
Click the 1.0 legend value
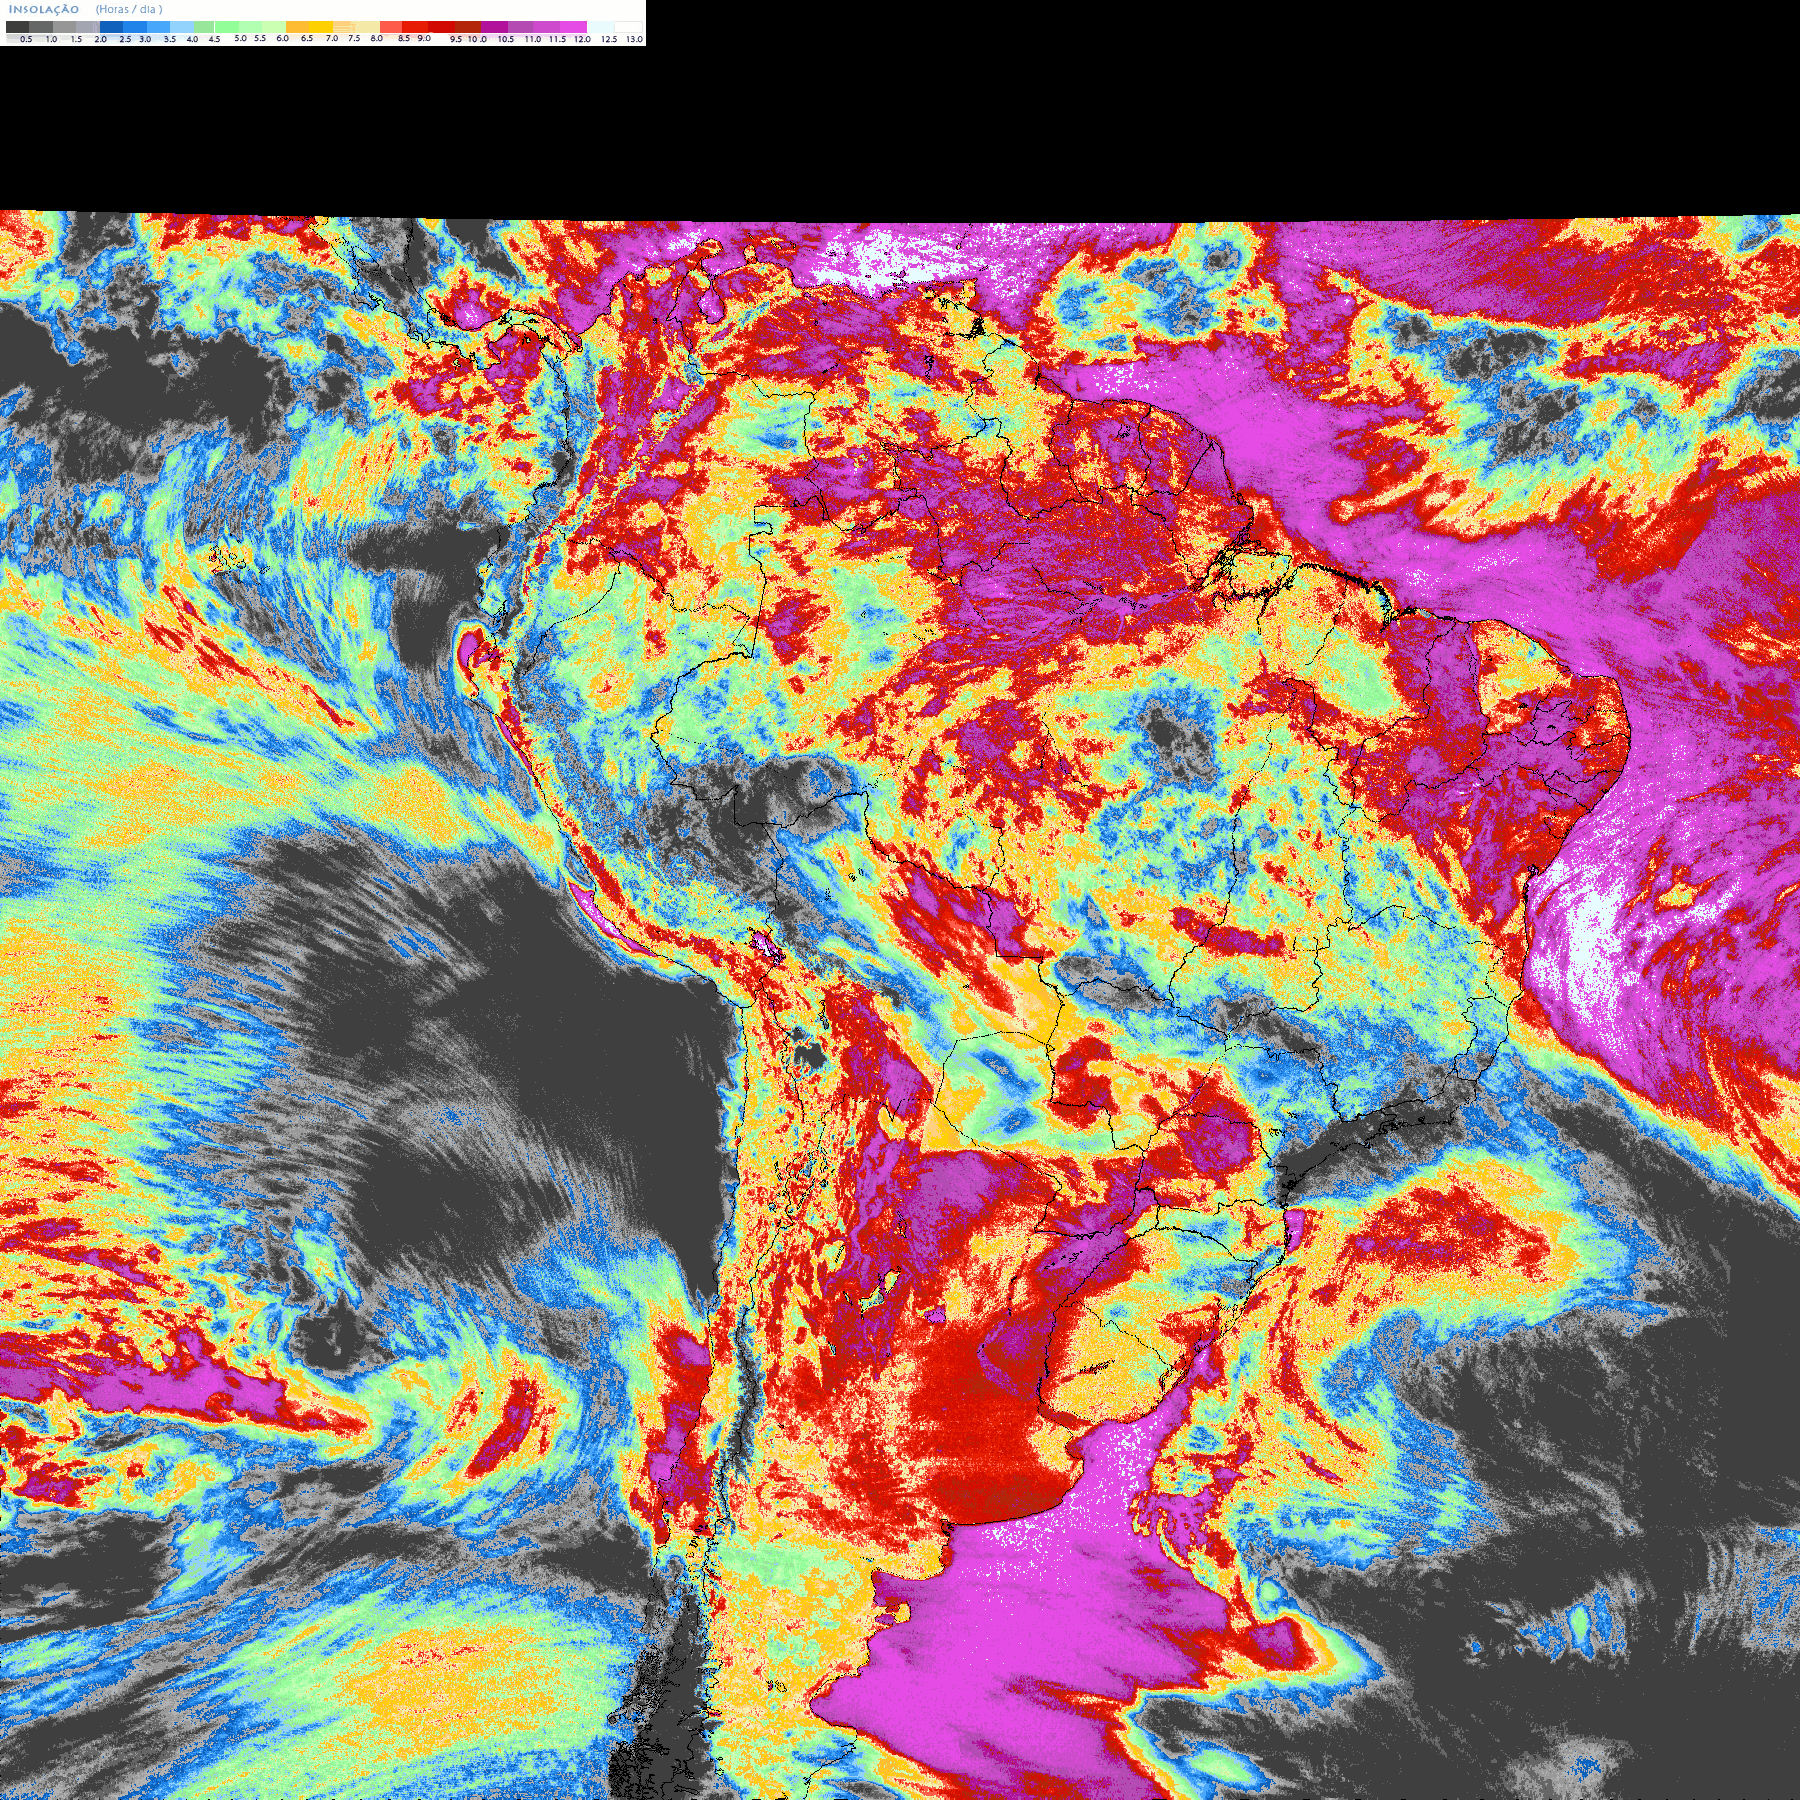point(51,39)
